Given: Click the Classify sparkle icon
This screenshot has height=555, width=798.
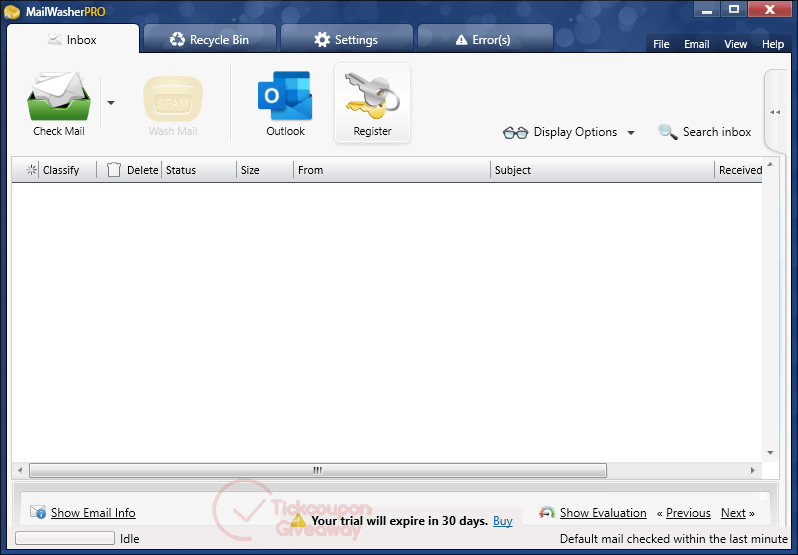Looking at the screenshot, I should [x=32, y=170].
